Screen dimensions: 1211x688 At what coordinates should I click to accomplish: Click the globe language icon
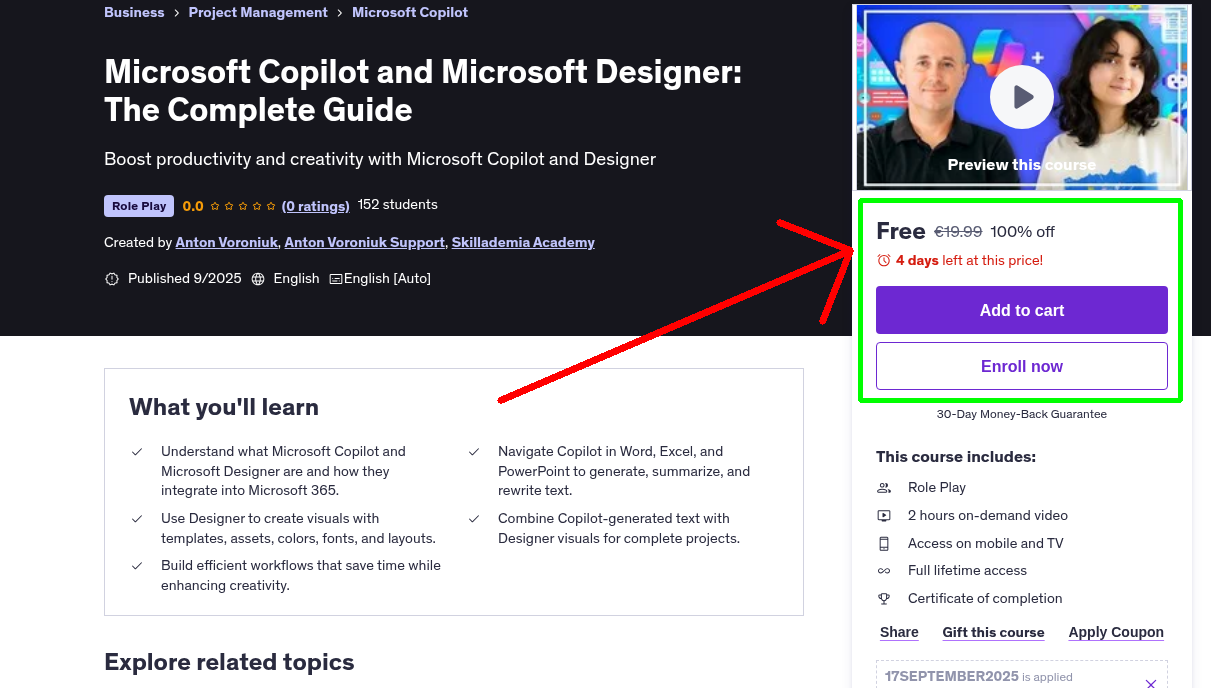pyautogui.click(x=258, y=279)
